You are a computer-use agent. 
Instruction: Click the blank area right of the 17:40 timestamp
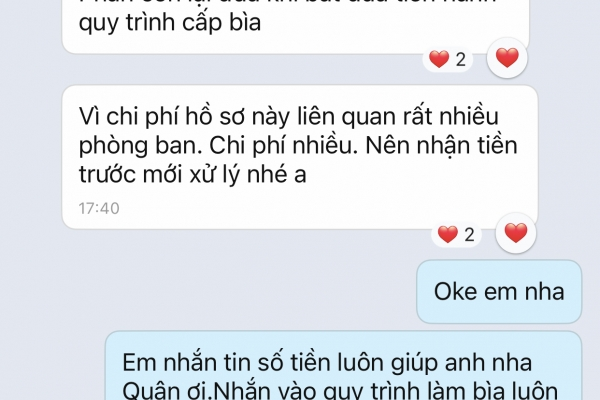[306, 209]
